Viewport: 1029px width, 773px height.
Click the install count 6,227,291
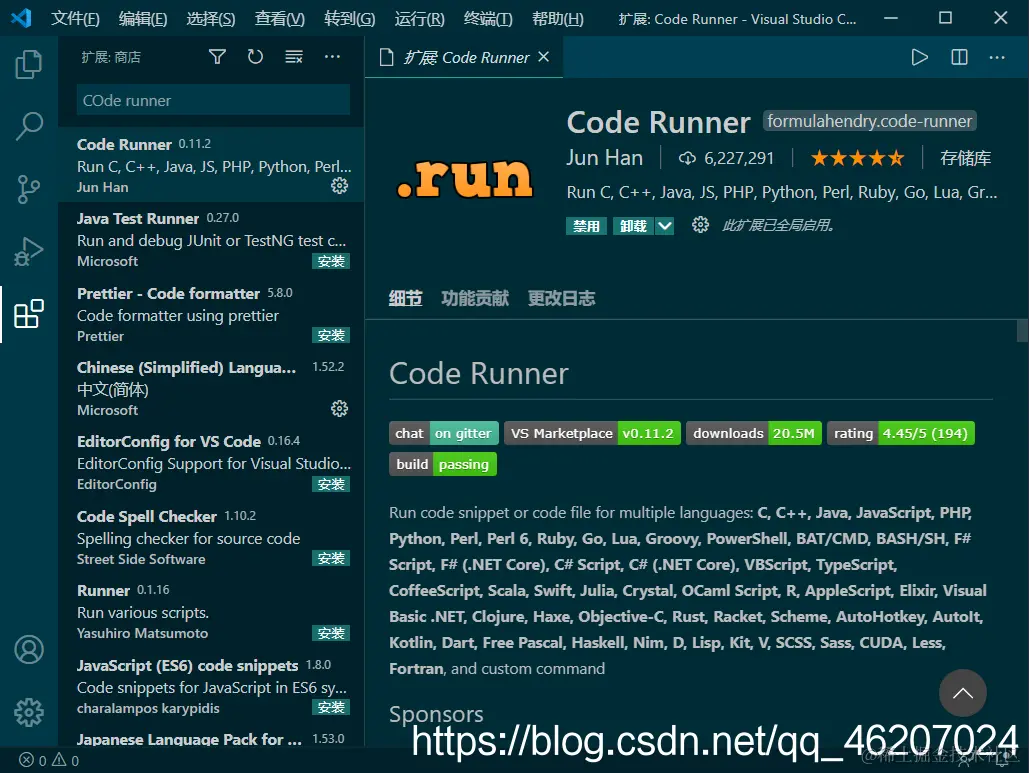pyautogui.click(x=726, y=158)
